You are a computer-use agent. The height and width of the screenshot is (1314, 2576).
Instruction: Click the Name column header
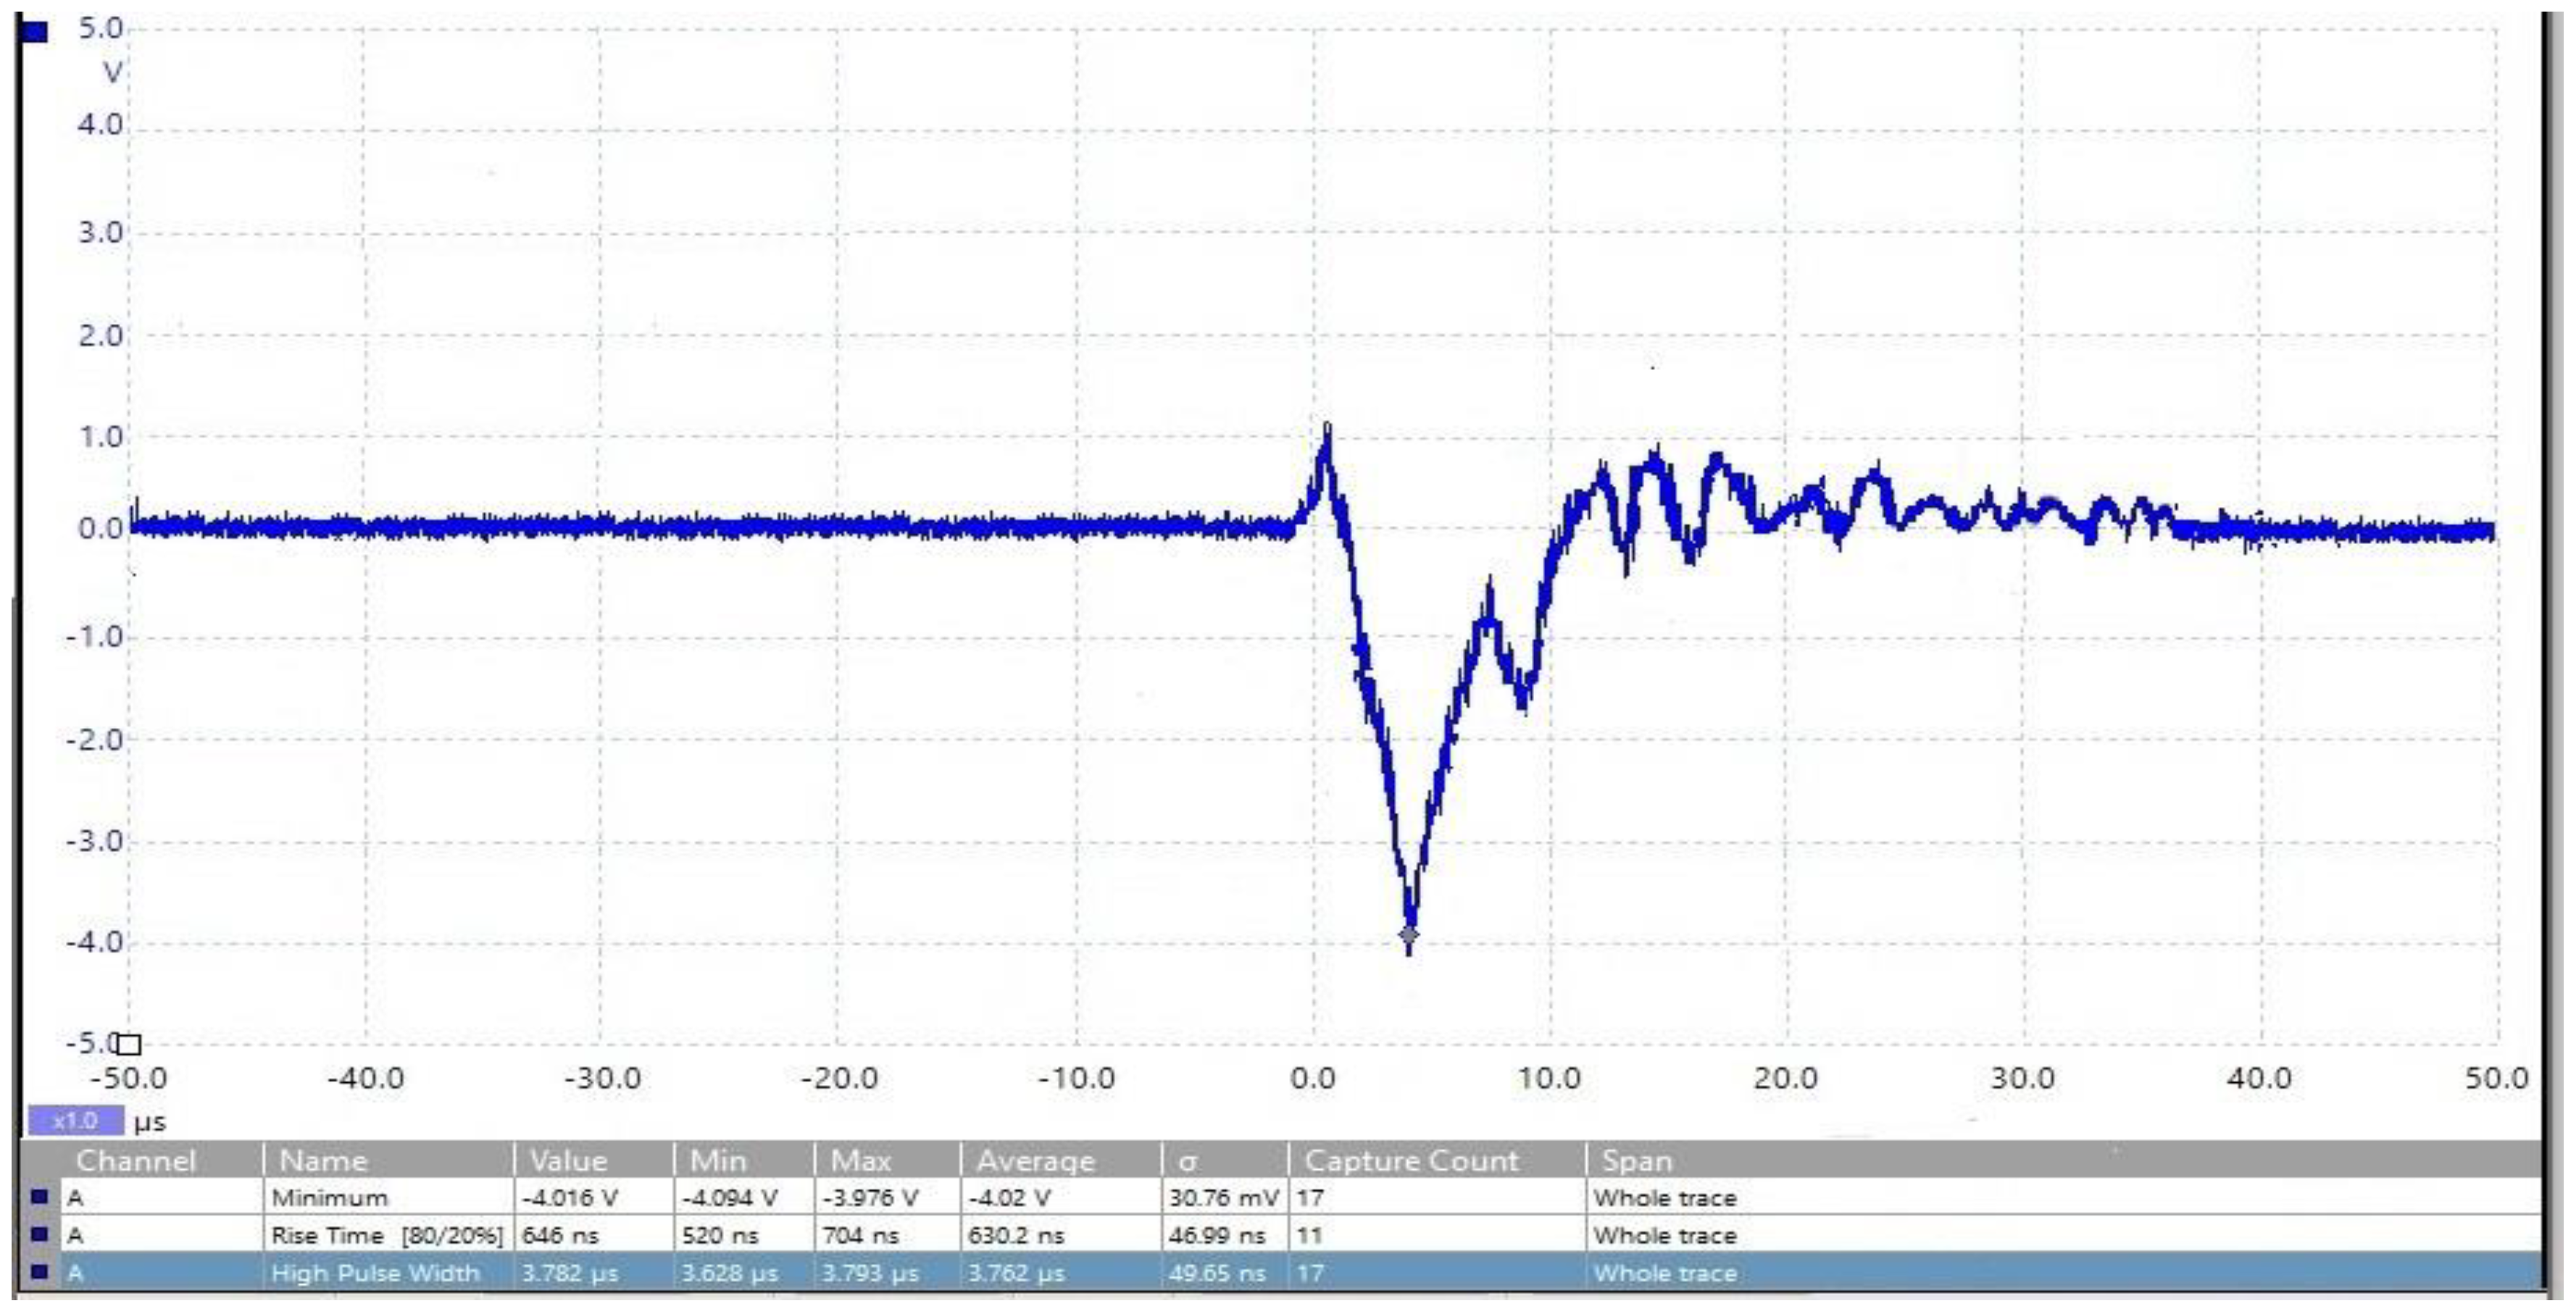click(x=323, y=1161)
